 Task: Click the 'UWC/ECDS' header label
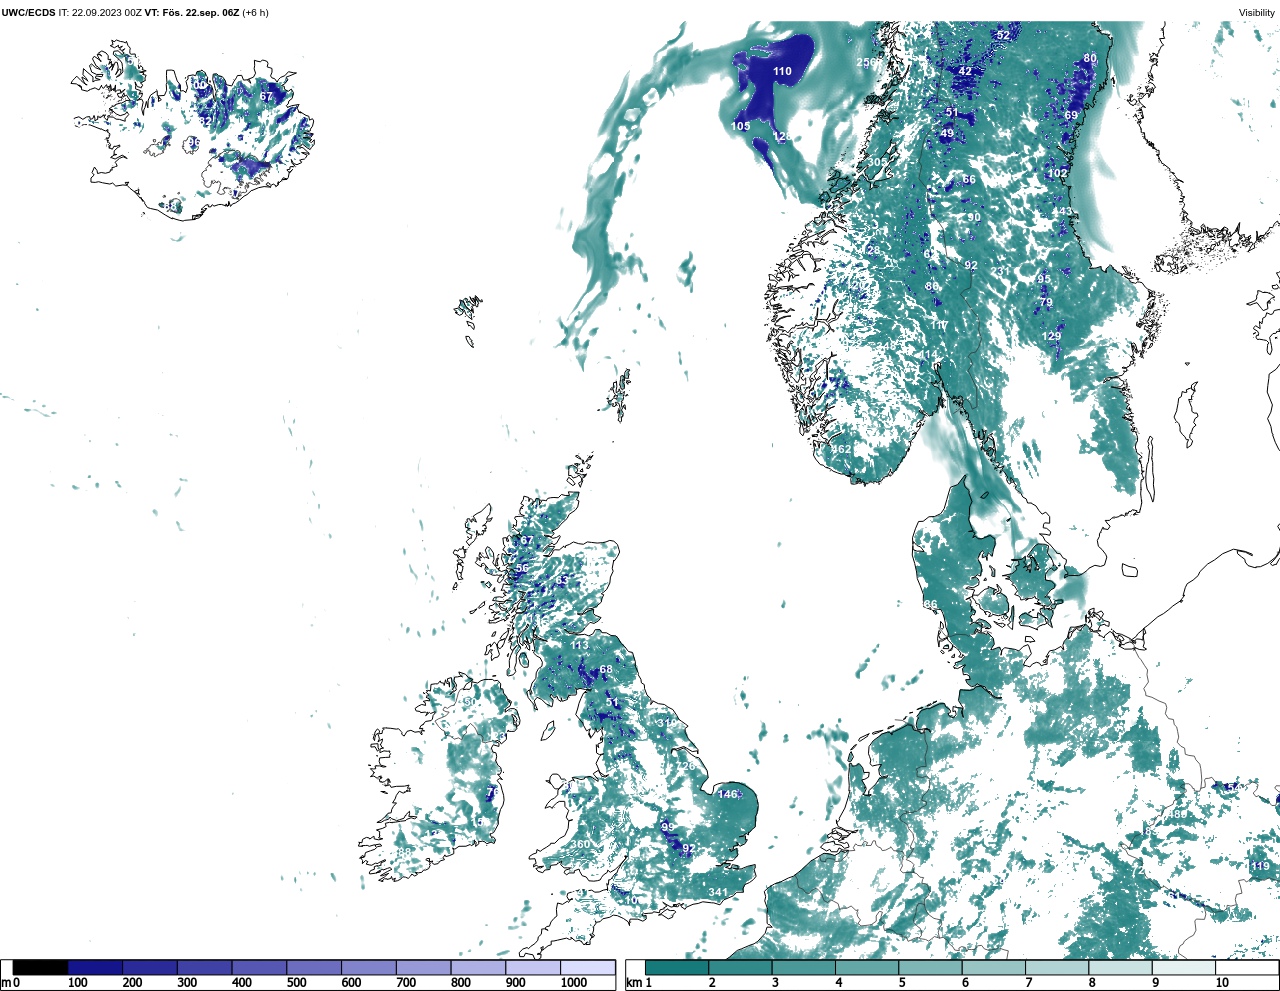coord(28,13)
